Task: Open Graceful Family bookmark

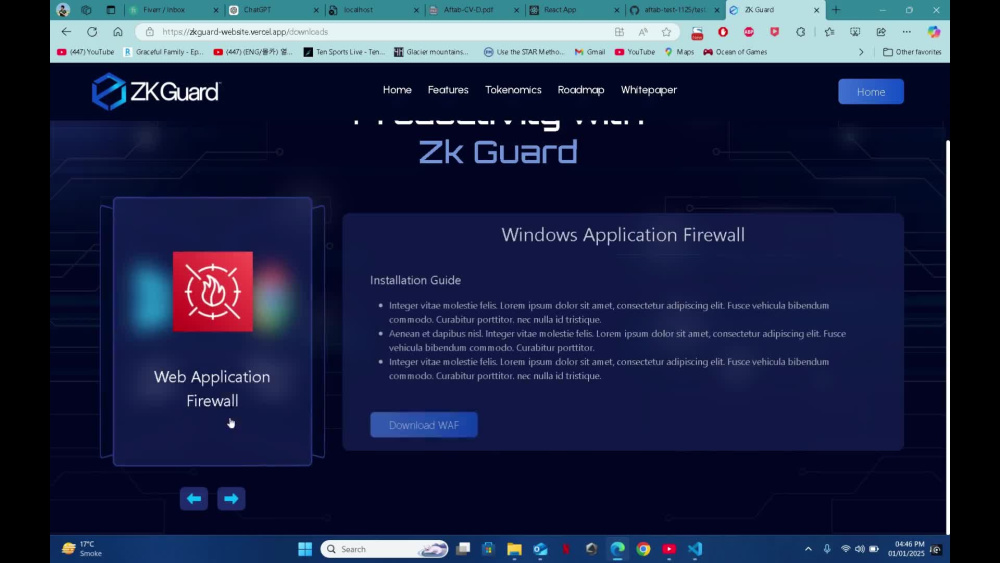Action: 163,52
